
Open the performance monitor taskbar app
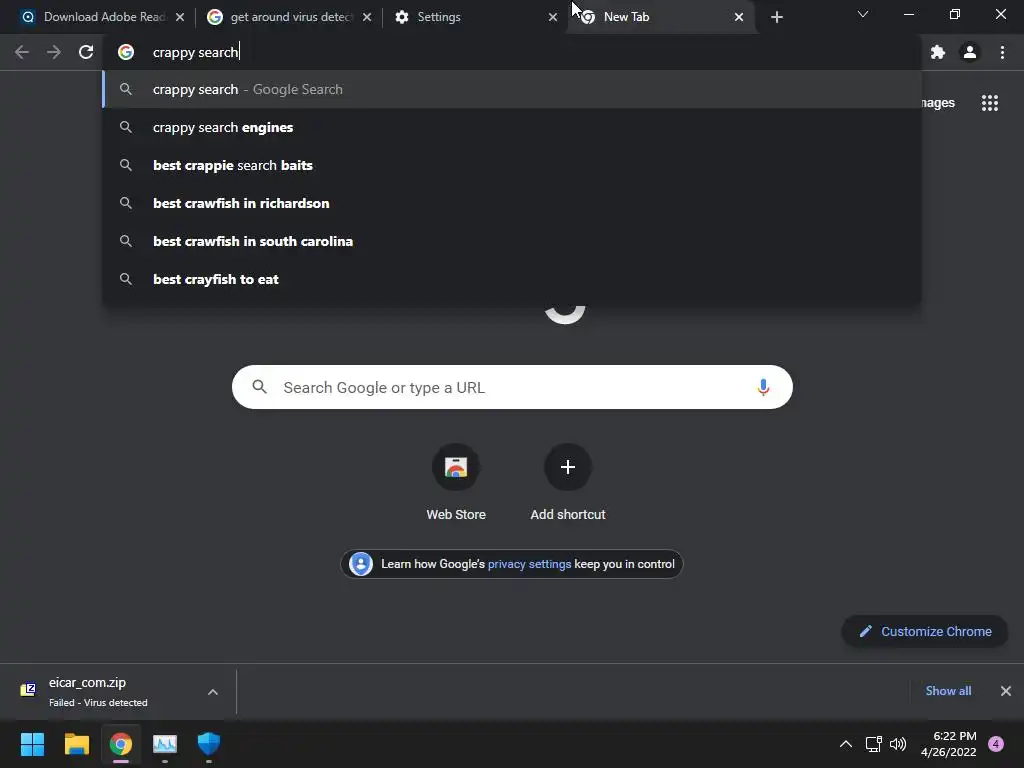point(165,744)
